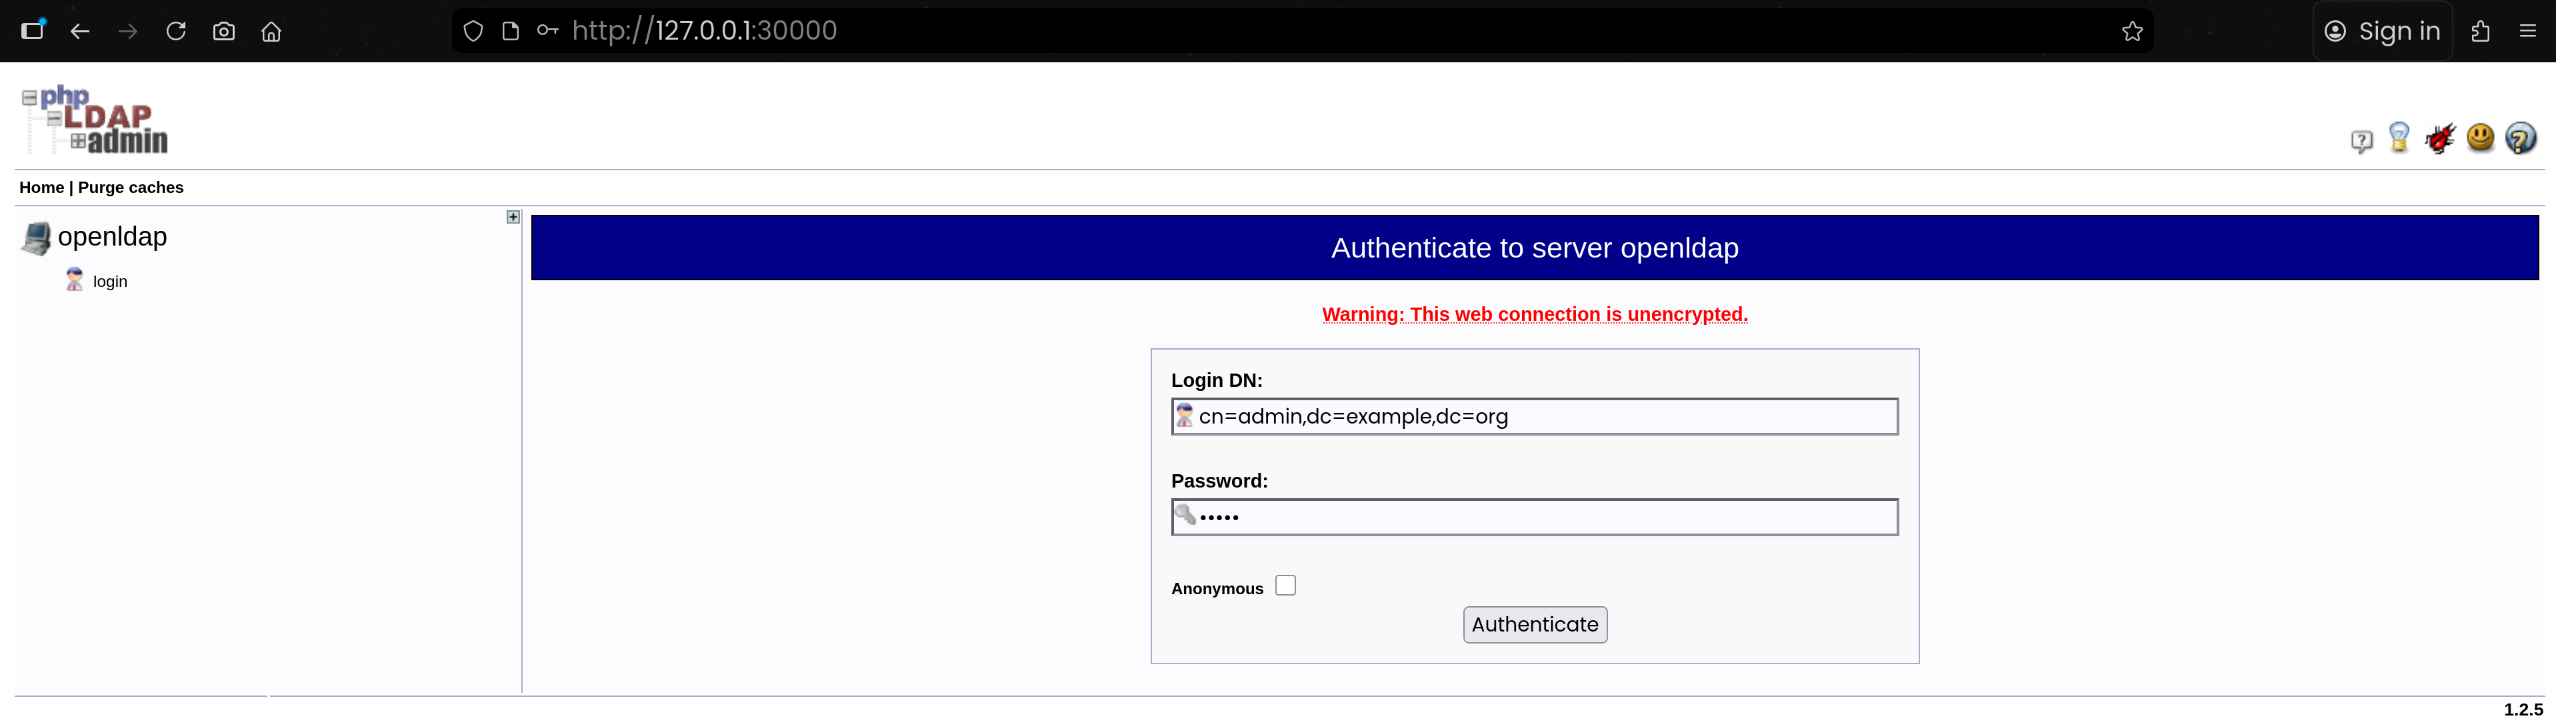The image size is (2556, 724).
Task: Click the Purge caches menu link
Action: [x=131, y=188]
